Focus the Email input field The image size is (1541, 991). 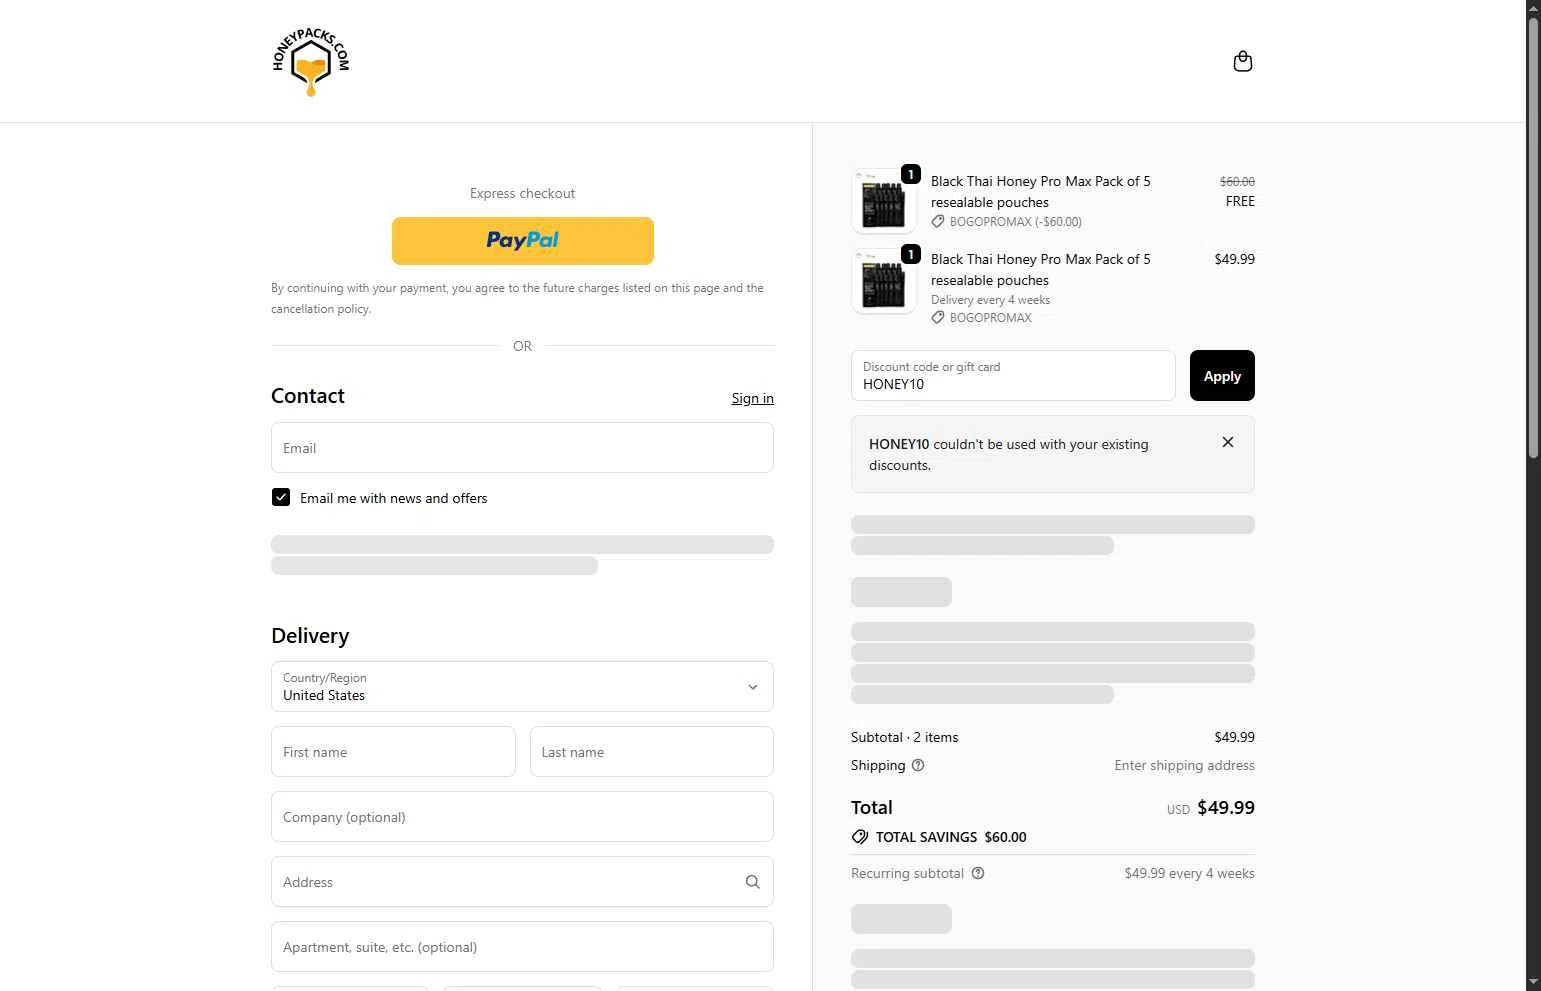click(x=522, y=447)
